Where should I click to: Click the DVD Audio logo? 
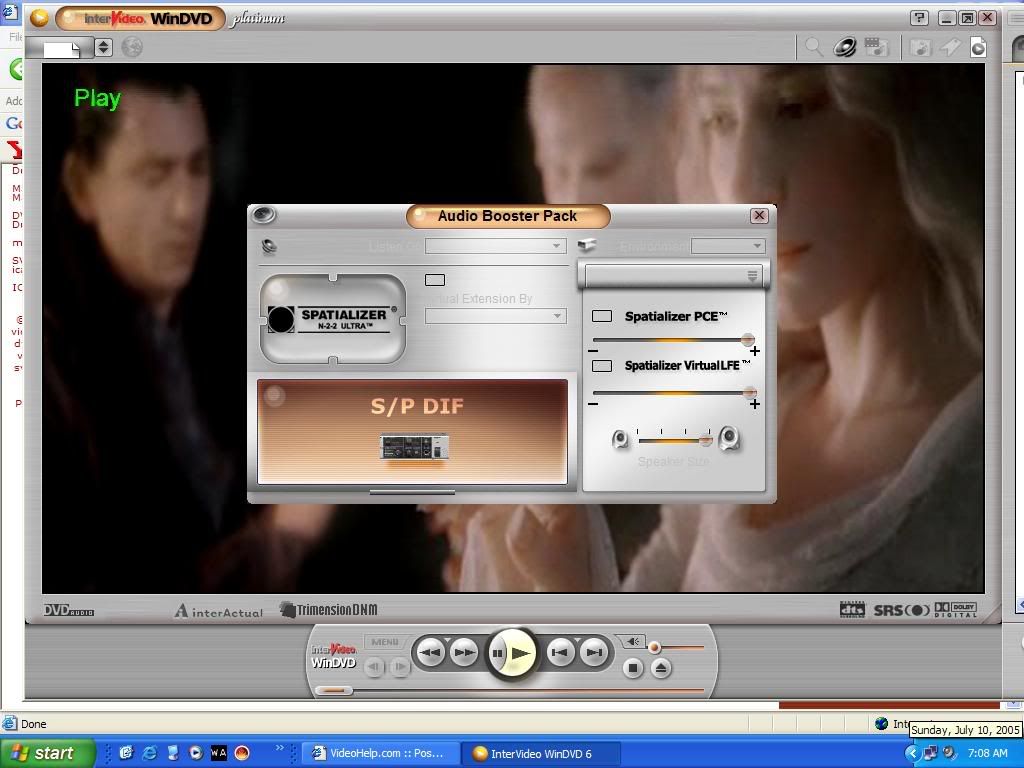69,611
